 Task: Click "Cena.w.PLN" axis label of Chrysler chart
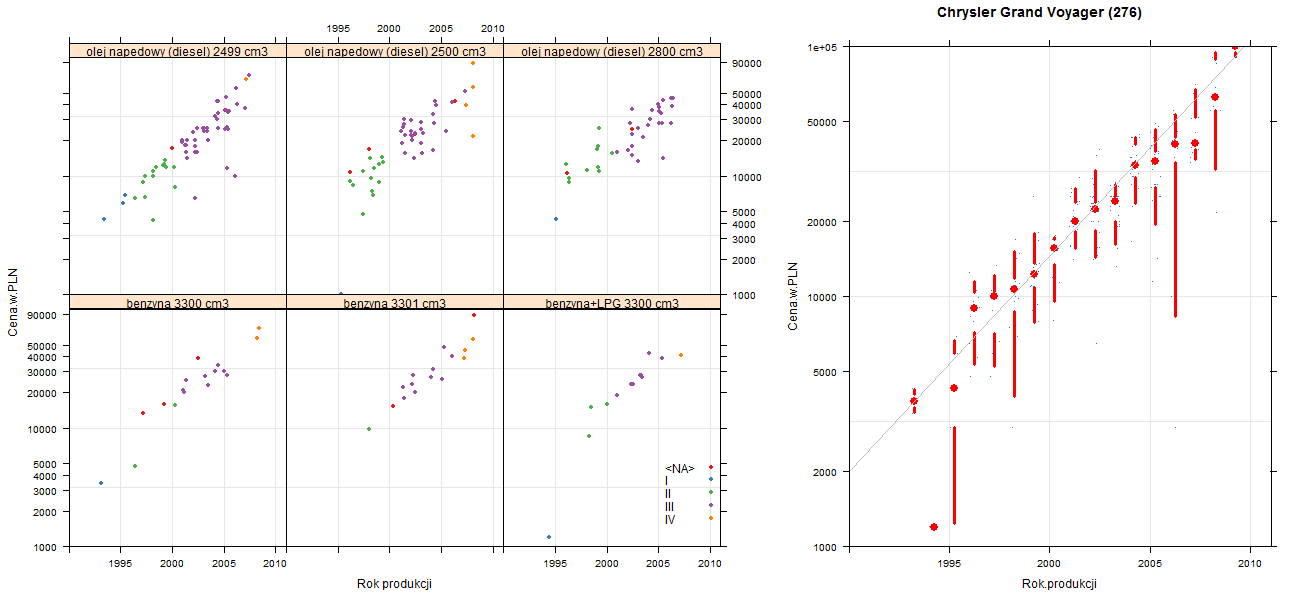point(793,296)
